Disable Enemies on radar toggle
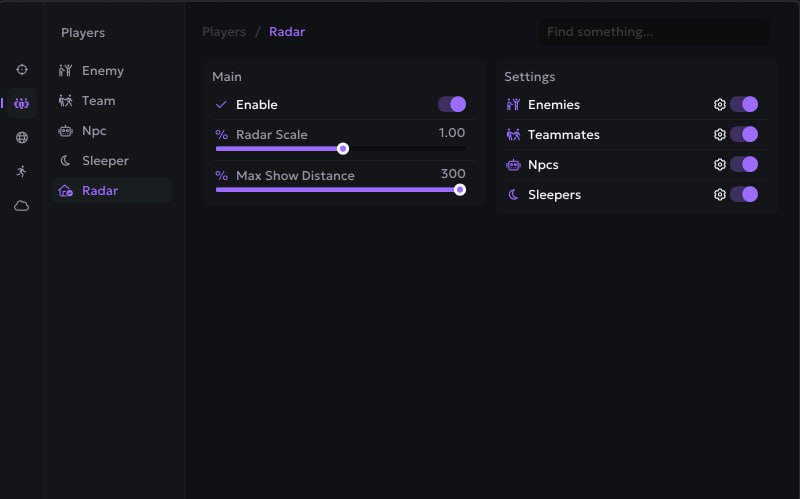Viewport: 800px width, 499px height. pos(744,105)
